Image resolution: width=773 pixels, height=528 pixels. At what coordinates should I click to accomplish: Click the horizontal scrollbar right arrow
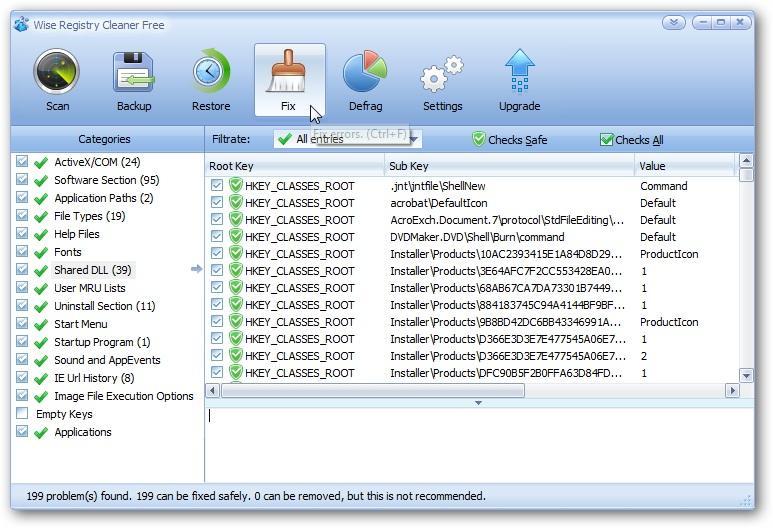click(x=732, y=391)
